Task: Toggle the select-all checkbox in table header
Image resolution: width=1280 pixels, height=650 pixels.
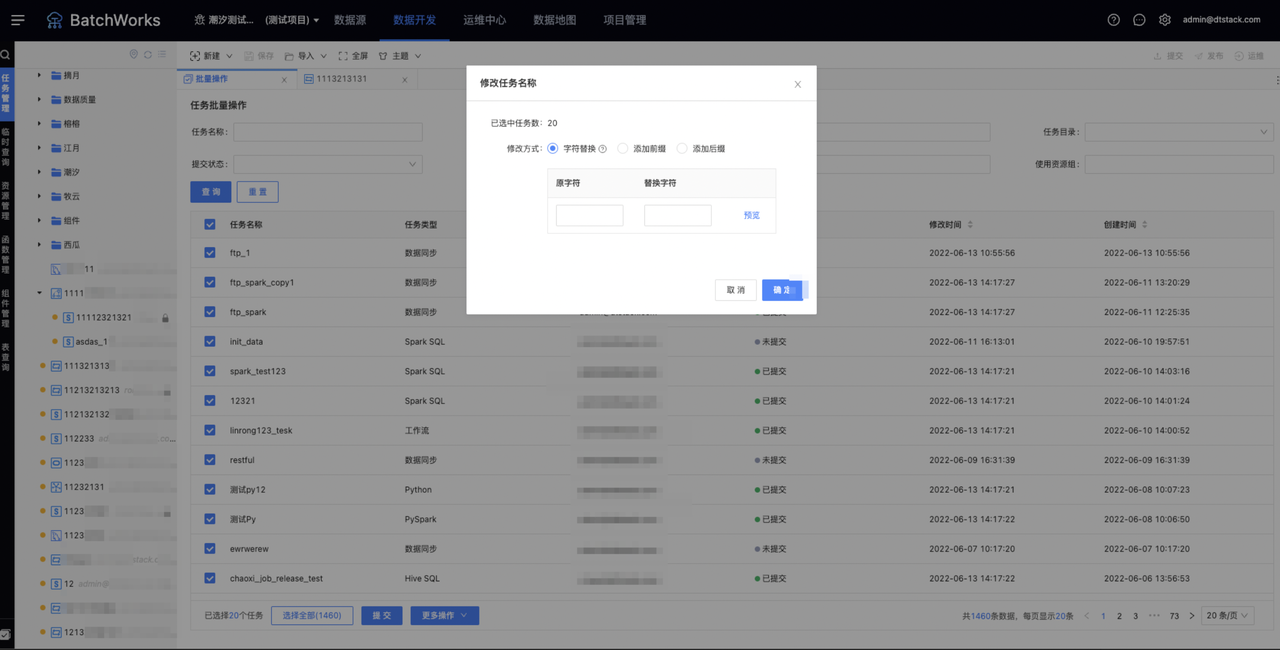Action: point(210,225)
